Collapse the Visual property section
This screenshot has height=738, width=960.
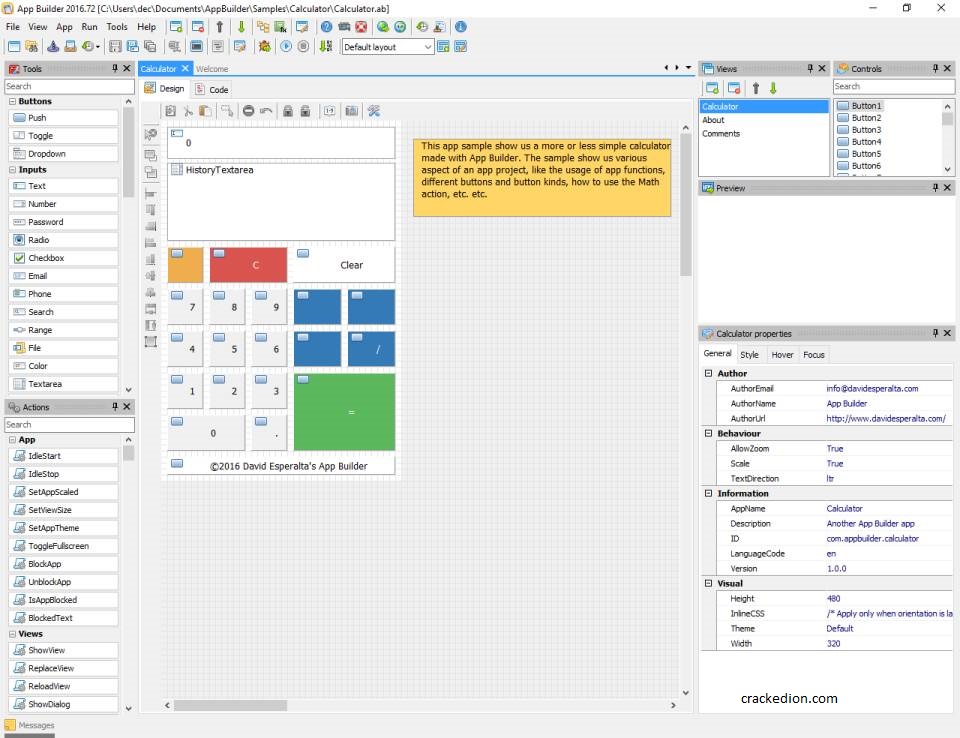[x=708, y=583]
